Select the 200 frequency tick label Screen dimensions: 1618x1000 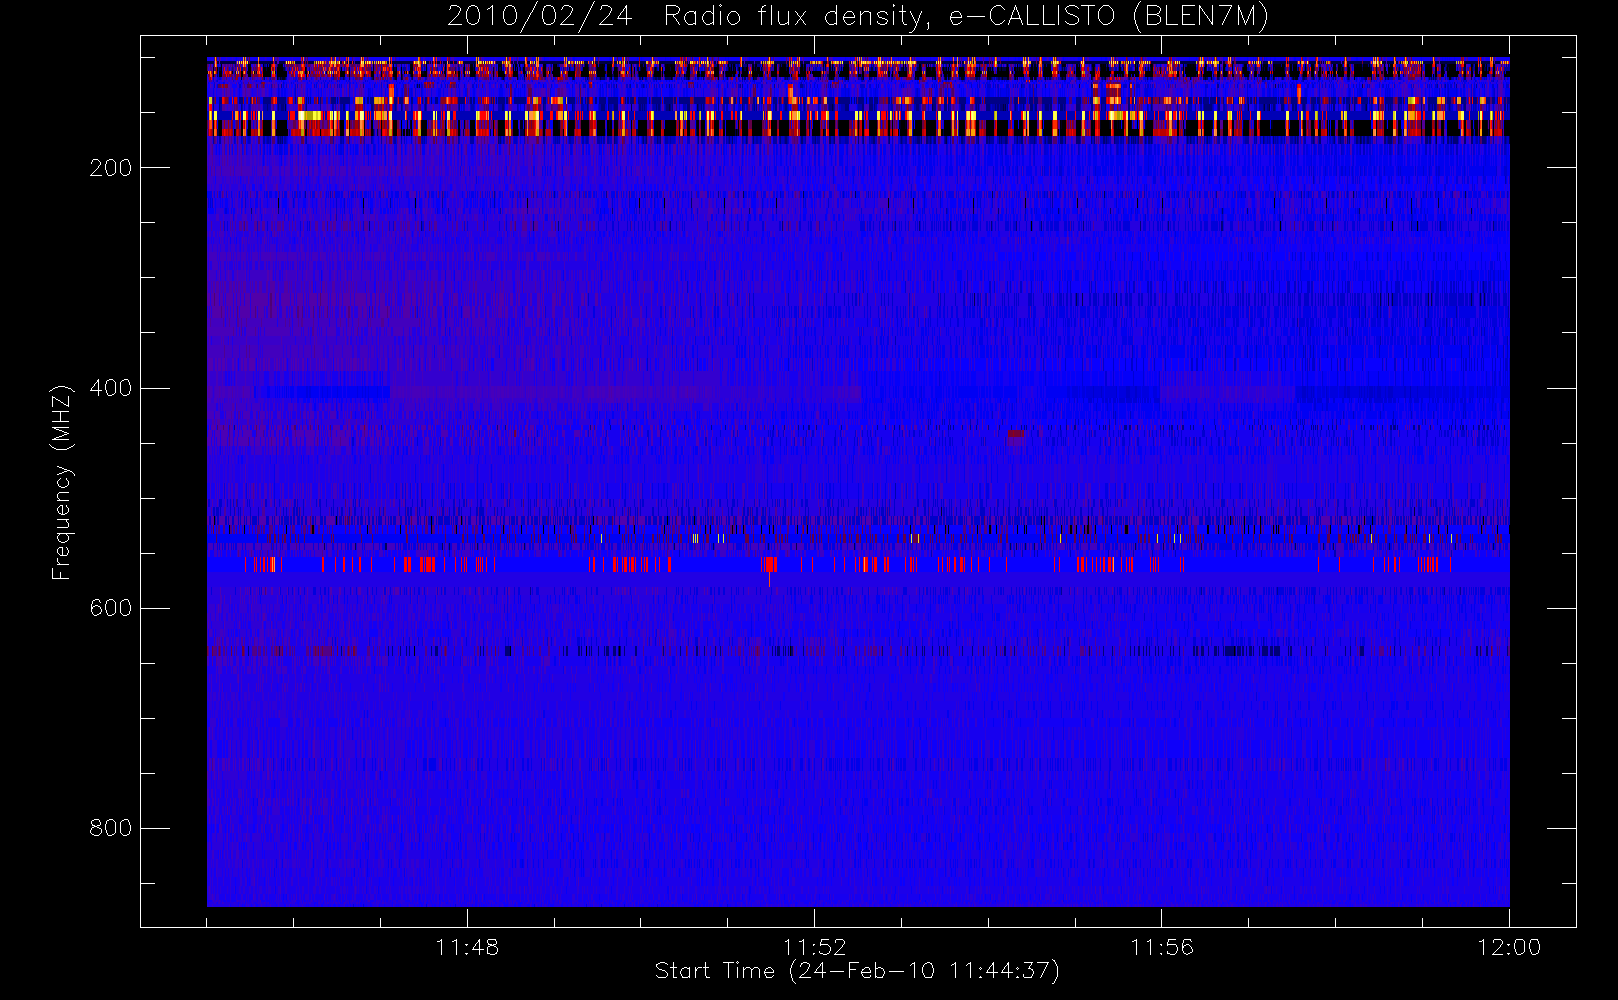coord(111,168)
